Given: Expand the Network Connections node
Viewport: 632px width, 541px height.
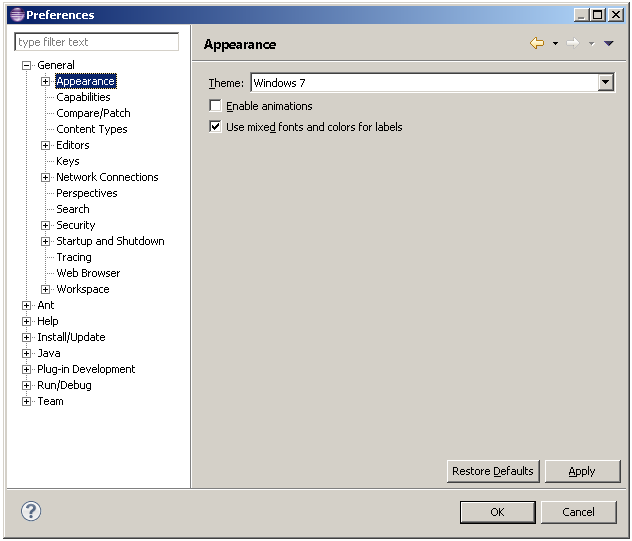Looking at the screenshot, I should pos(46,177).
